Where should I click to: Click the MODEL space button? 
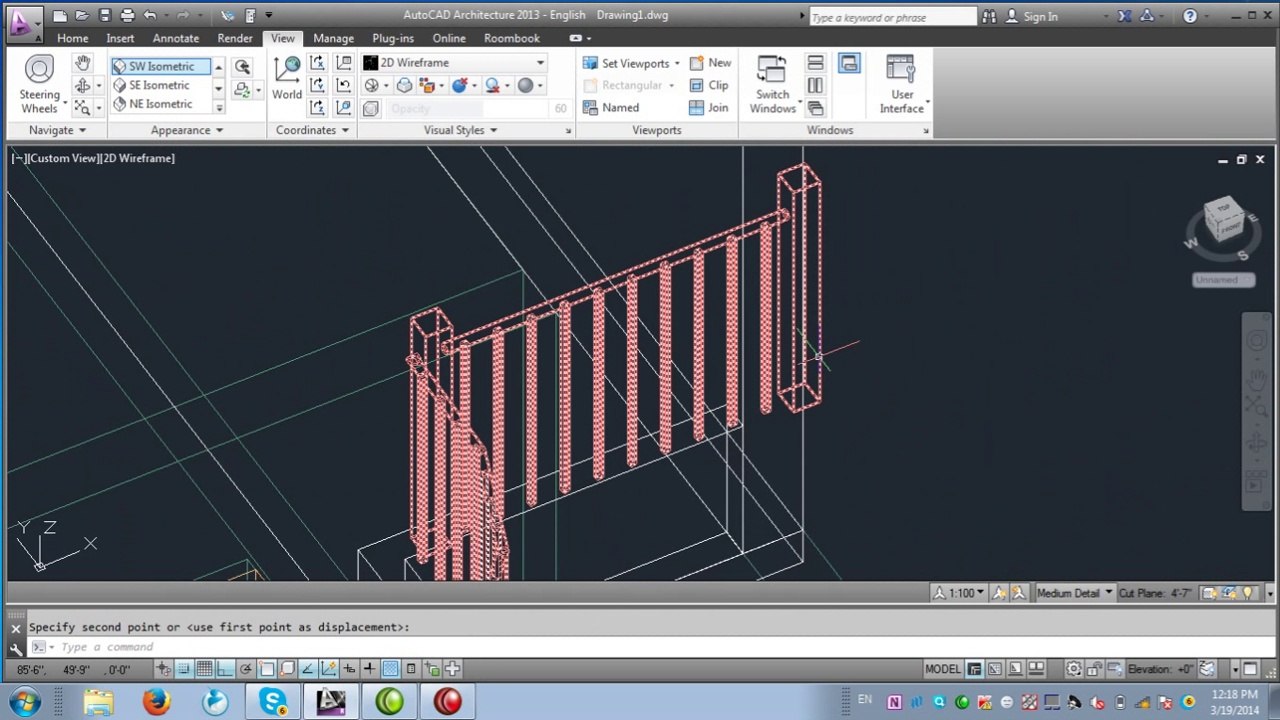[x=942, y=669]
